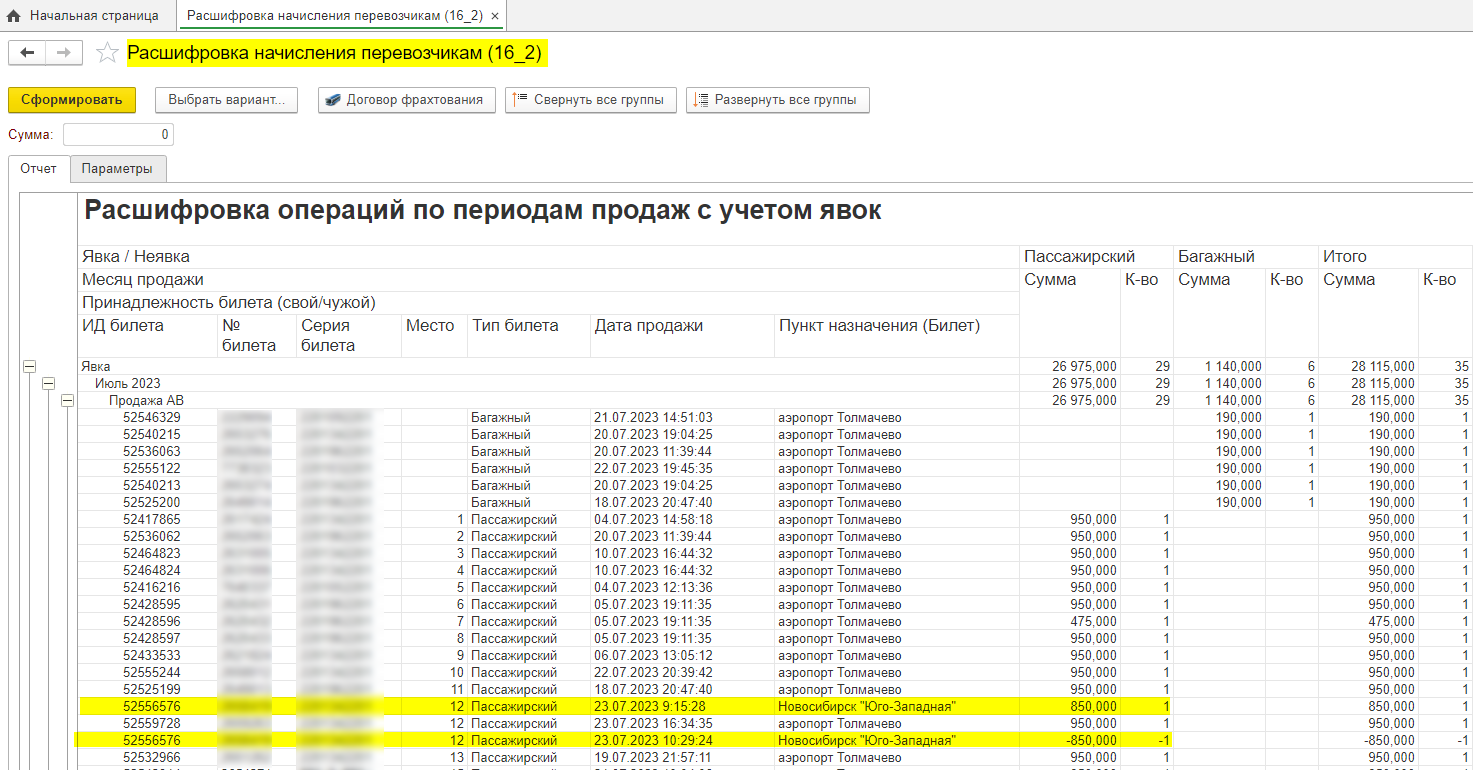Select the Отчет tab
Screen dimensions: 1473x770
tap(39, 169)
